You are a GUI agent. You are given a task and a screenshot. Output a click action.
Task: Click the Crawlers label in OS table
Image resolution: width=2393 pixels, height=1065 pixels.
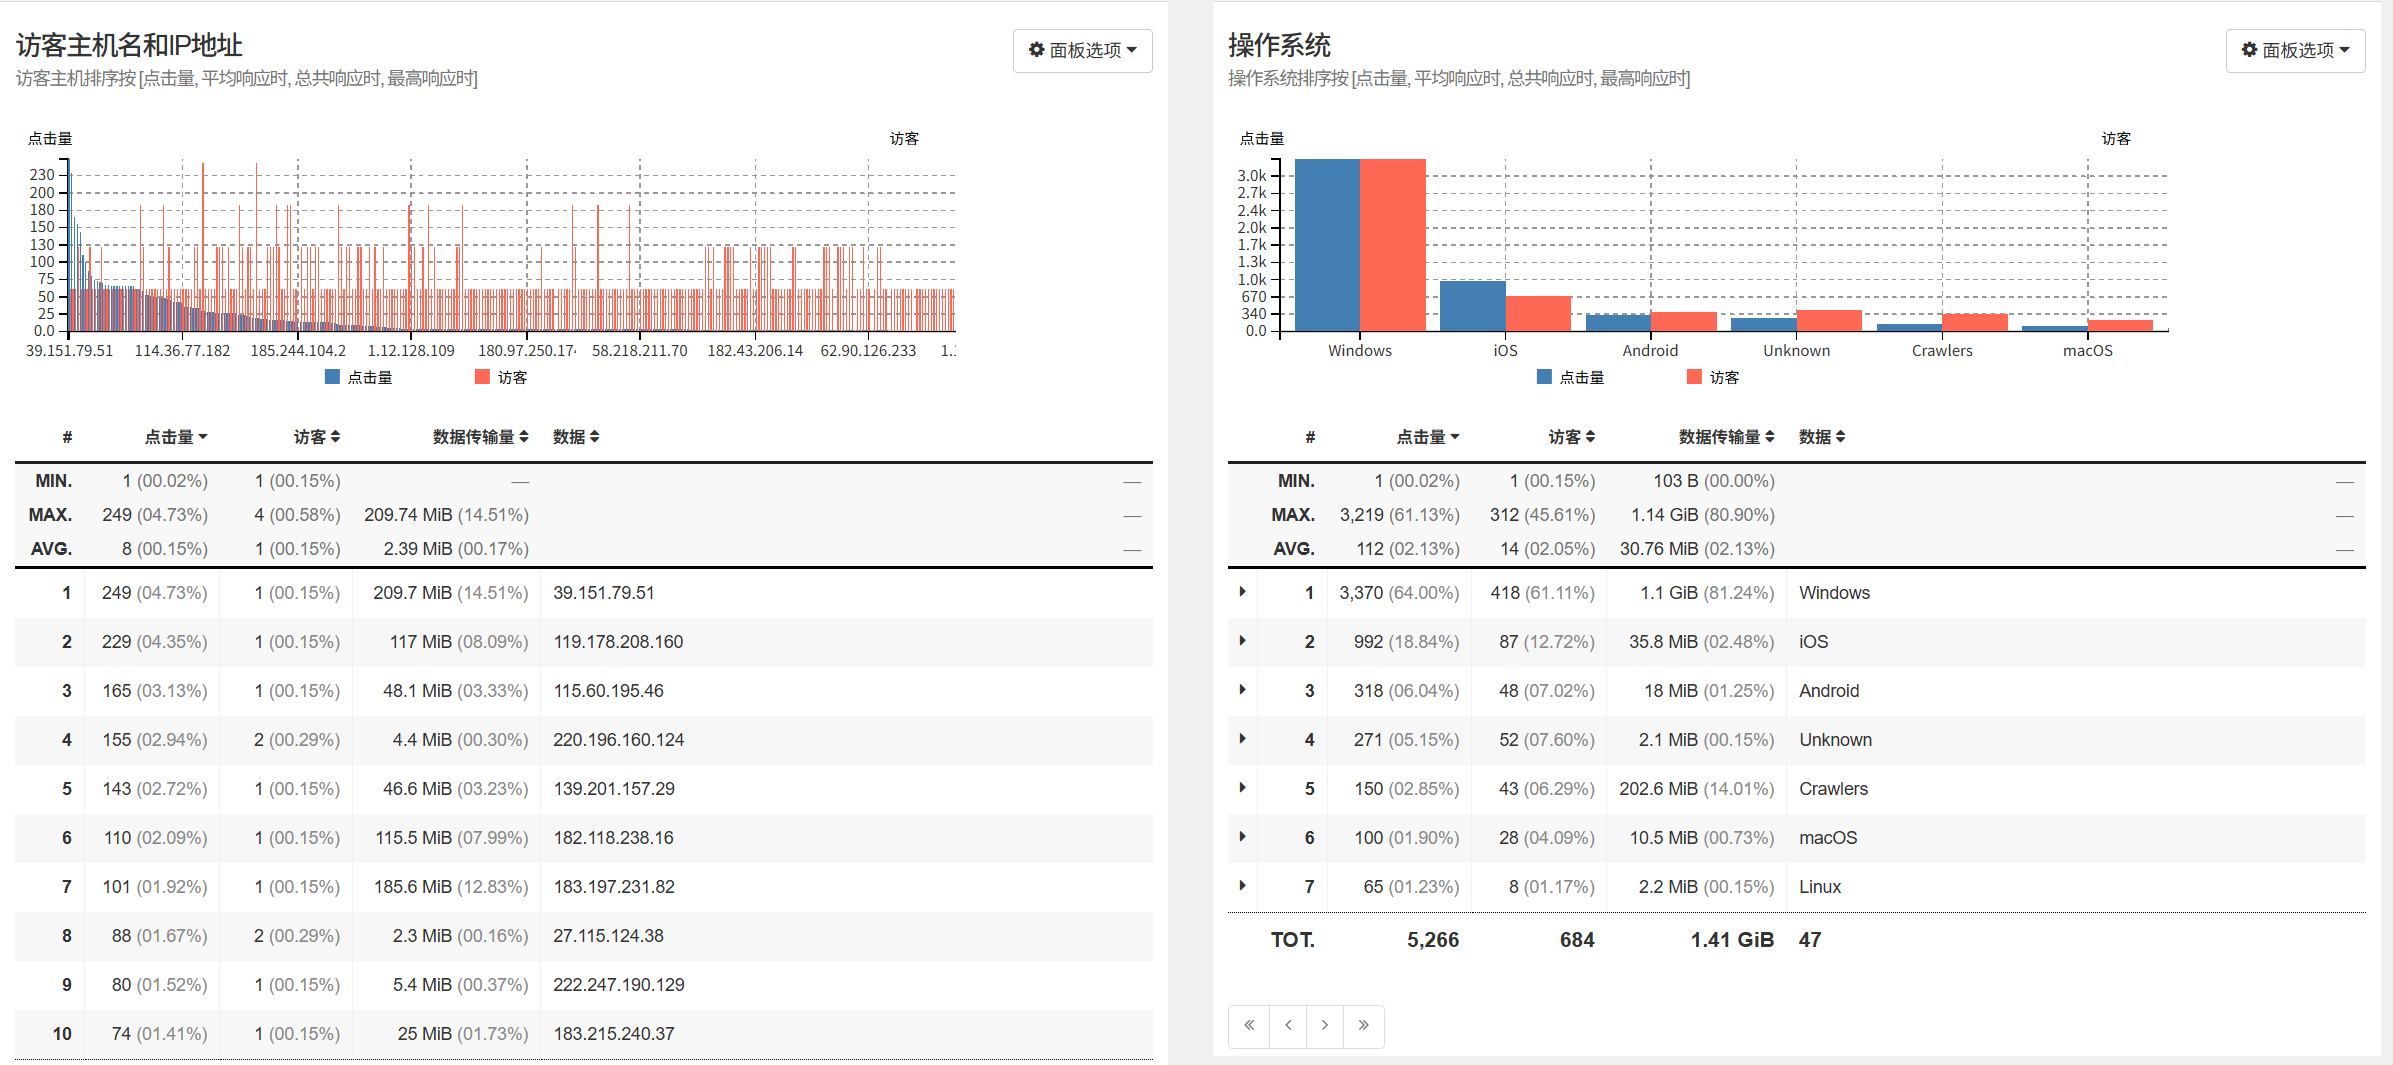[1833, 789]
